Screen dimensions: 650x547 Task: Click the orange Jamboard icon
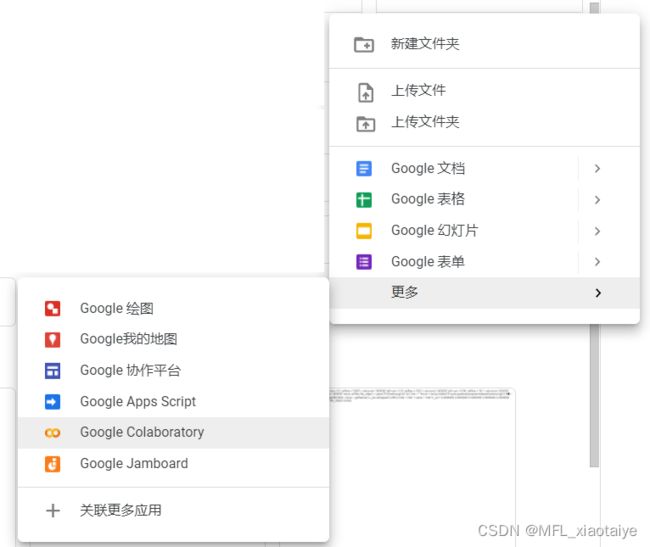pos(53,464)
